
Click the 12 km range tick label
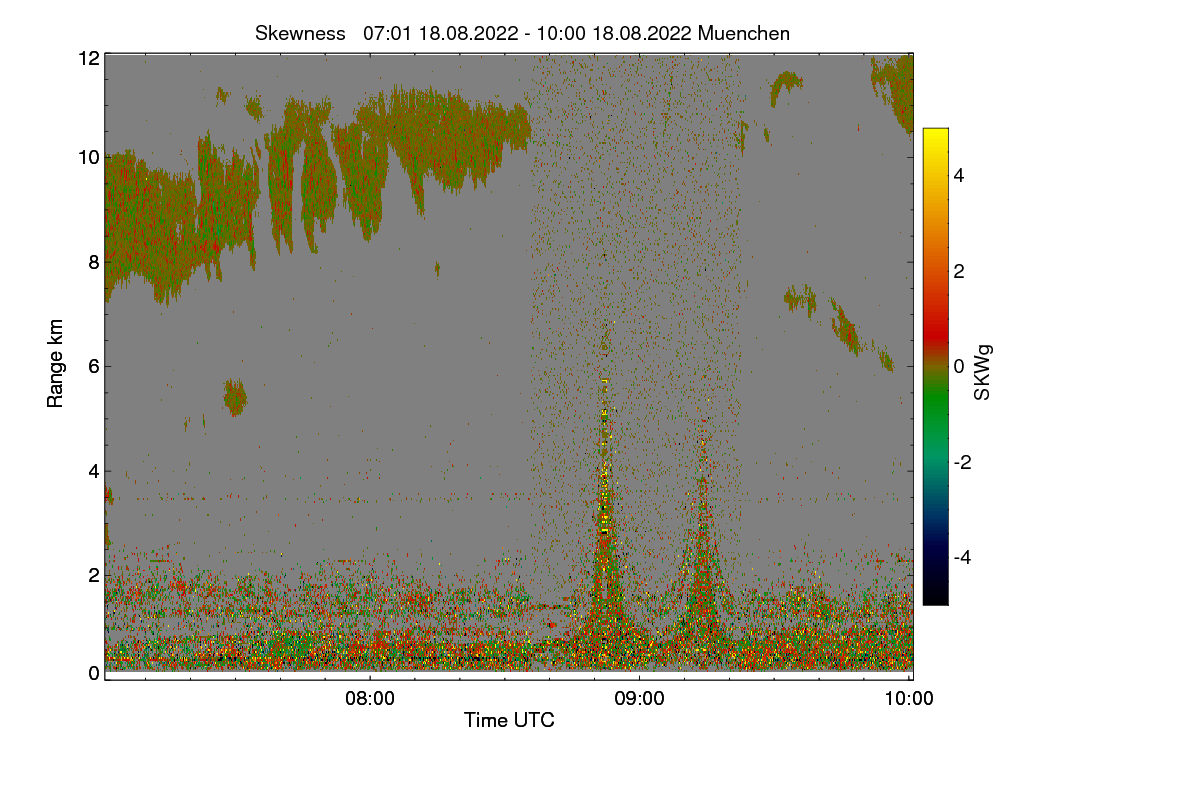88,58
